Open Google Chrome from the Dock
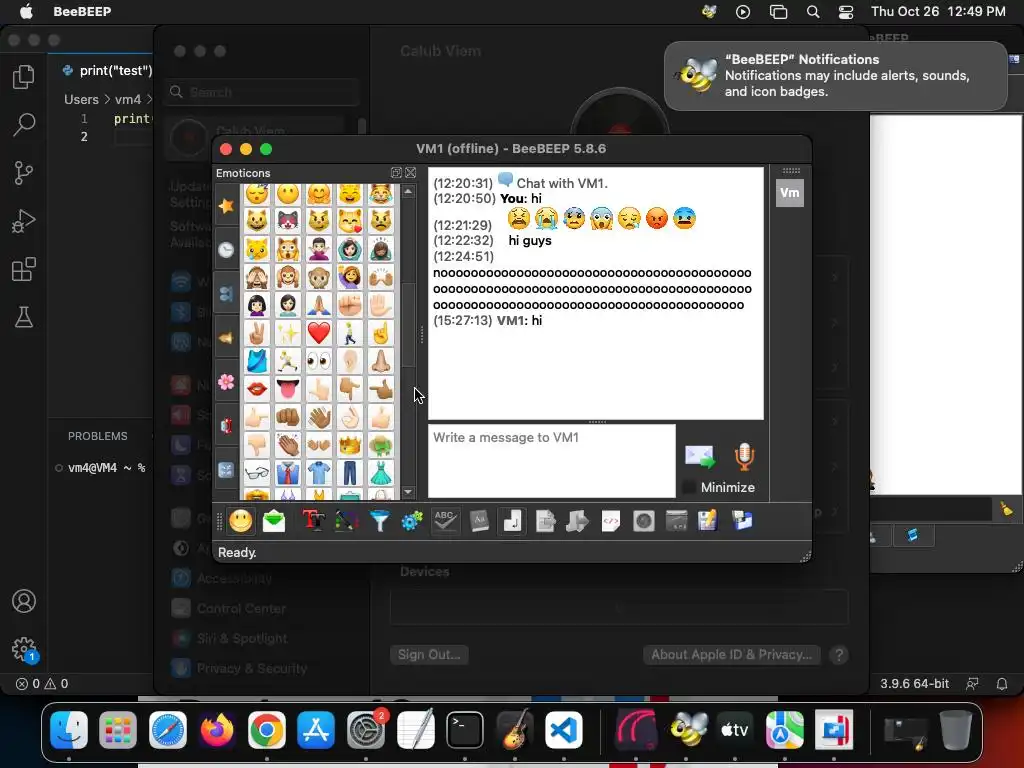The height and width of the screenshot is (768, 1024). click(x=266, y=729)
